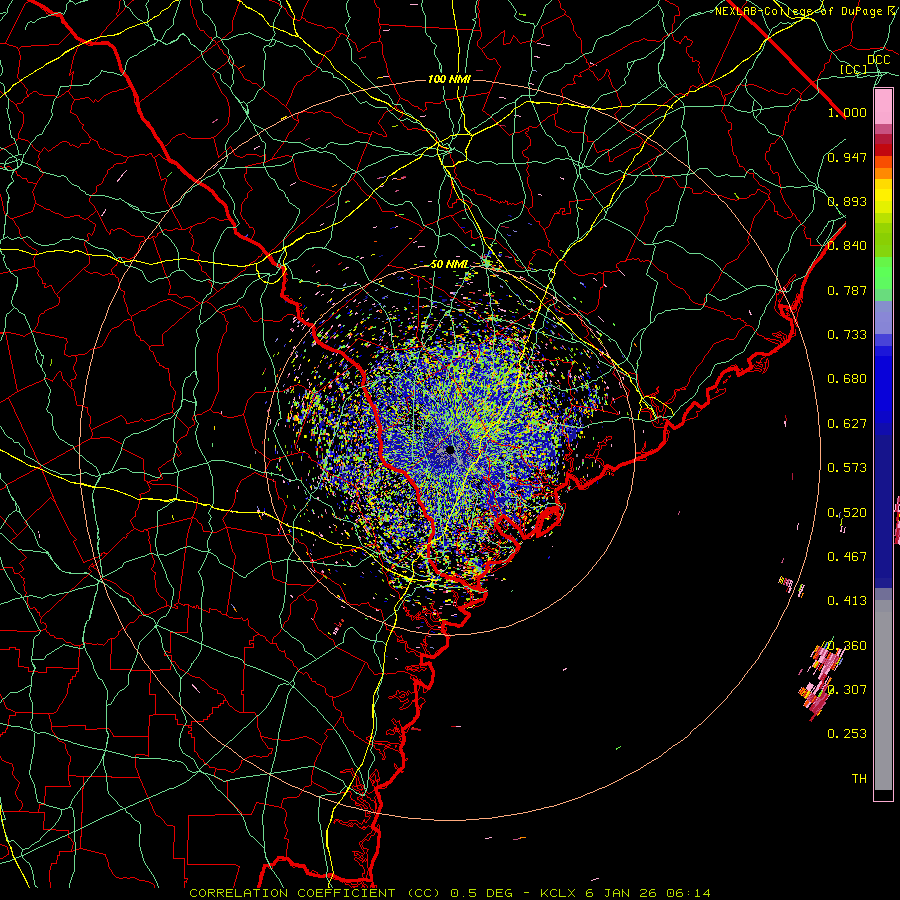This screenshot has height=900, width=900.
Task: Click the 0.413 legend value
Action: [x=847, y=601]
